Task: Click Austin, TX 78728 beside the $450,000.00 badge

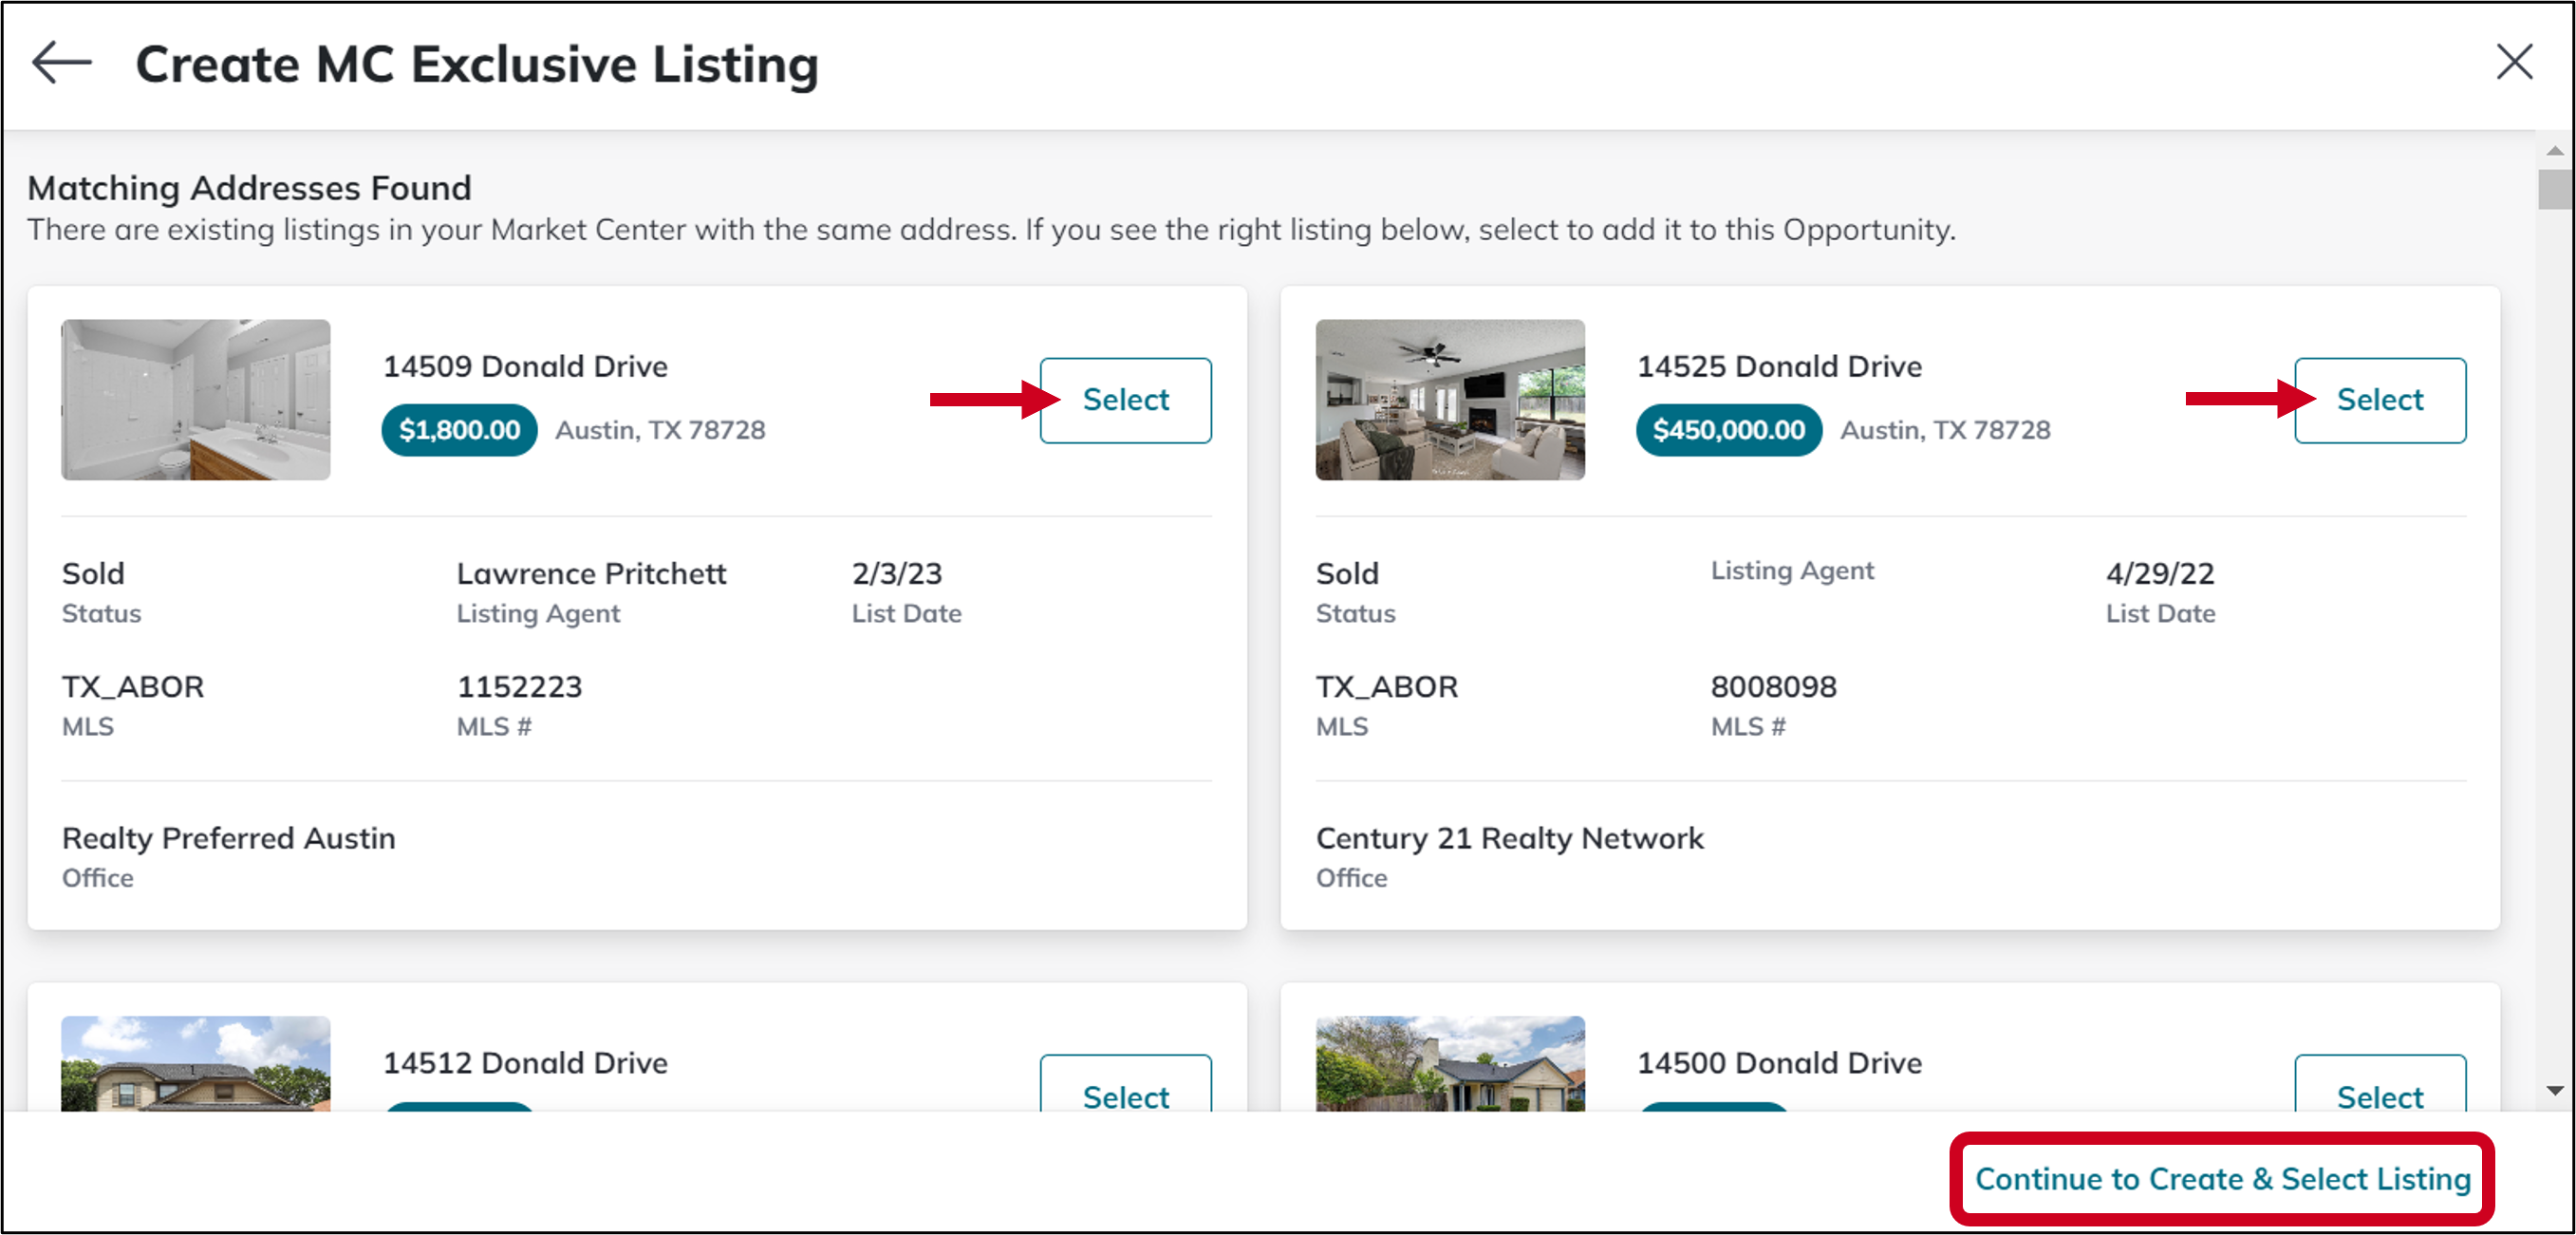Action: pyautogui.click(x=1945, y=430)
